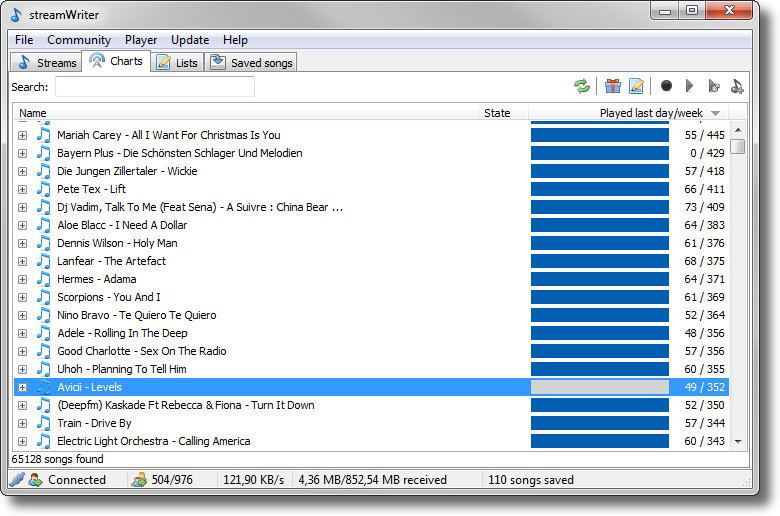Image resolution: width=780 pixels, height=516 pixels.
Task: Click the 110 songs saved status text
Action: pyautogui.click(x=531, y=480)
